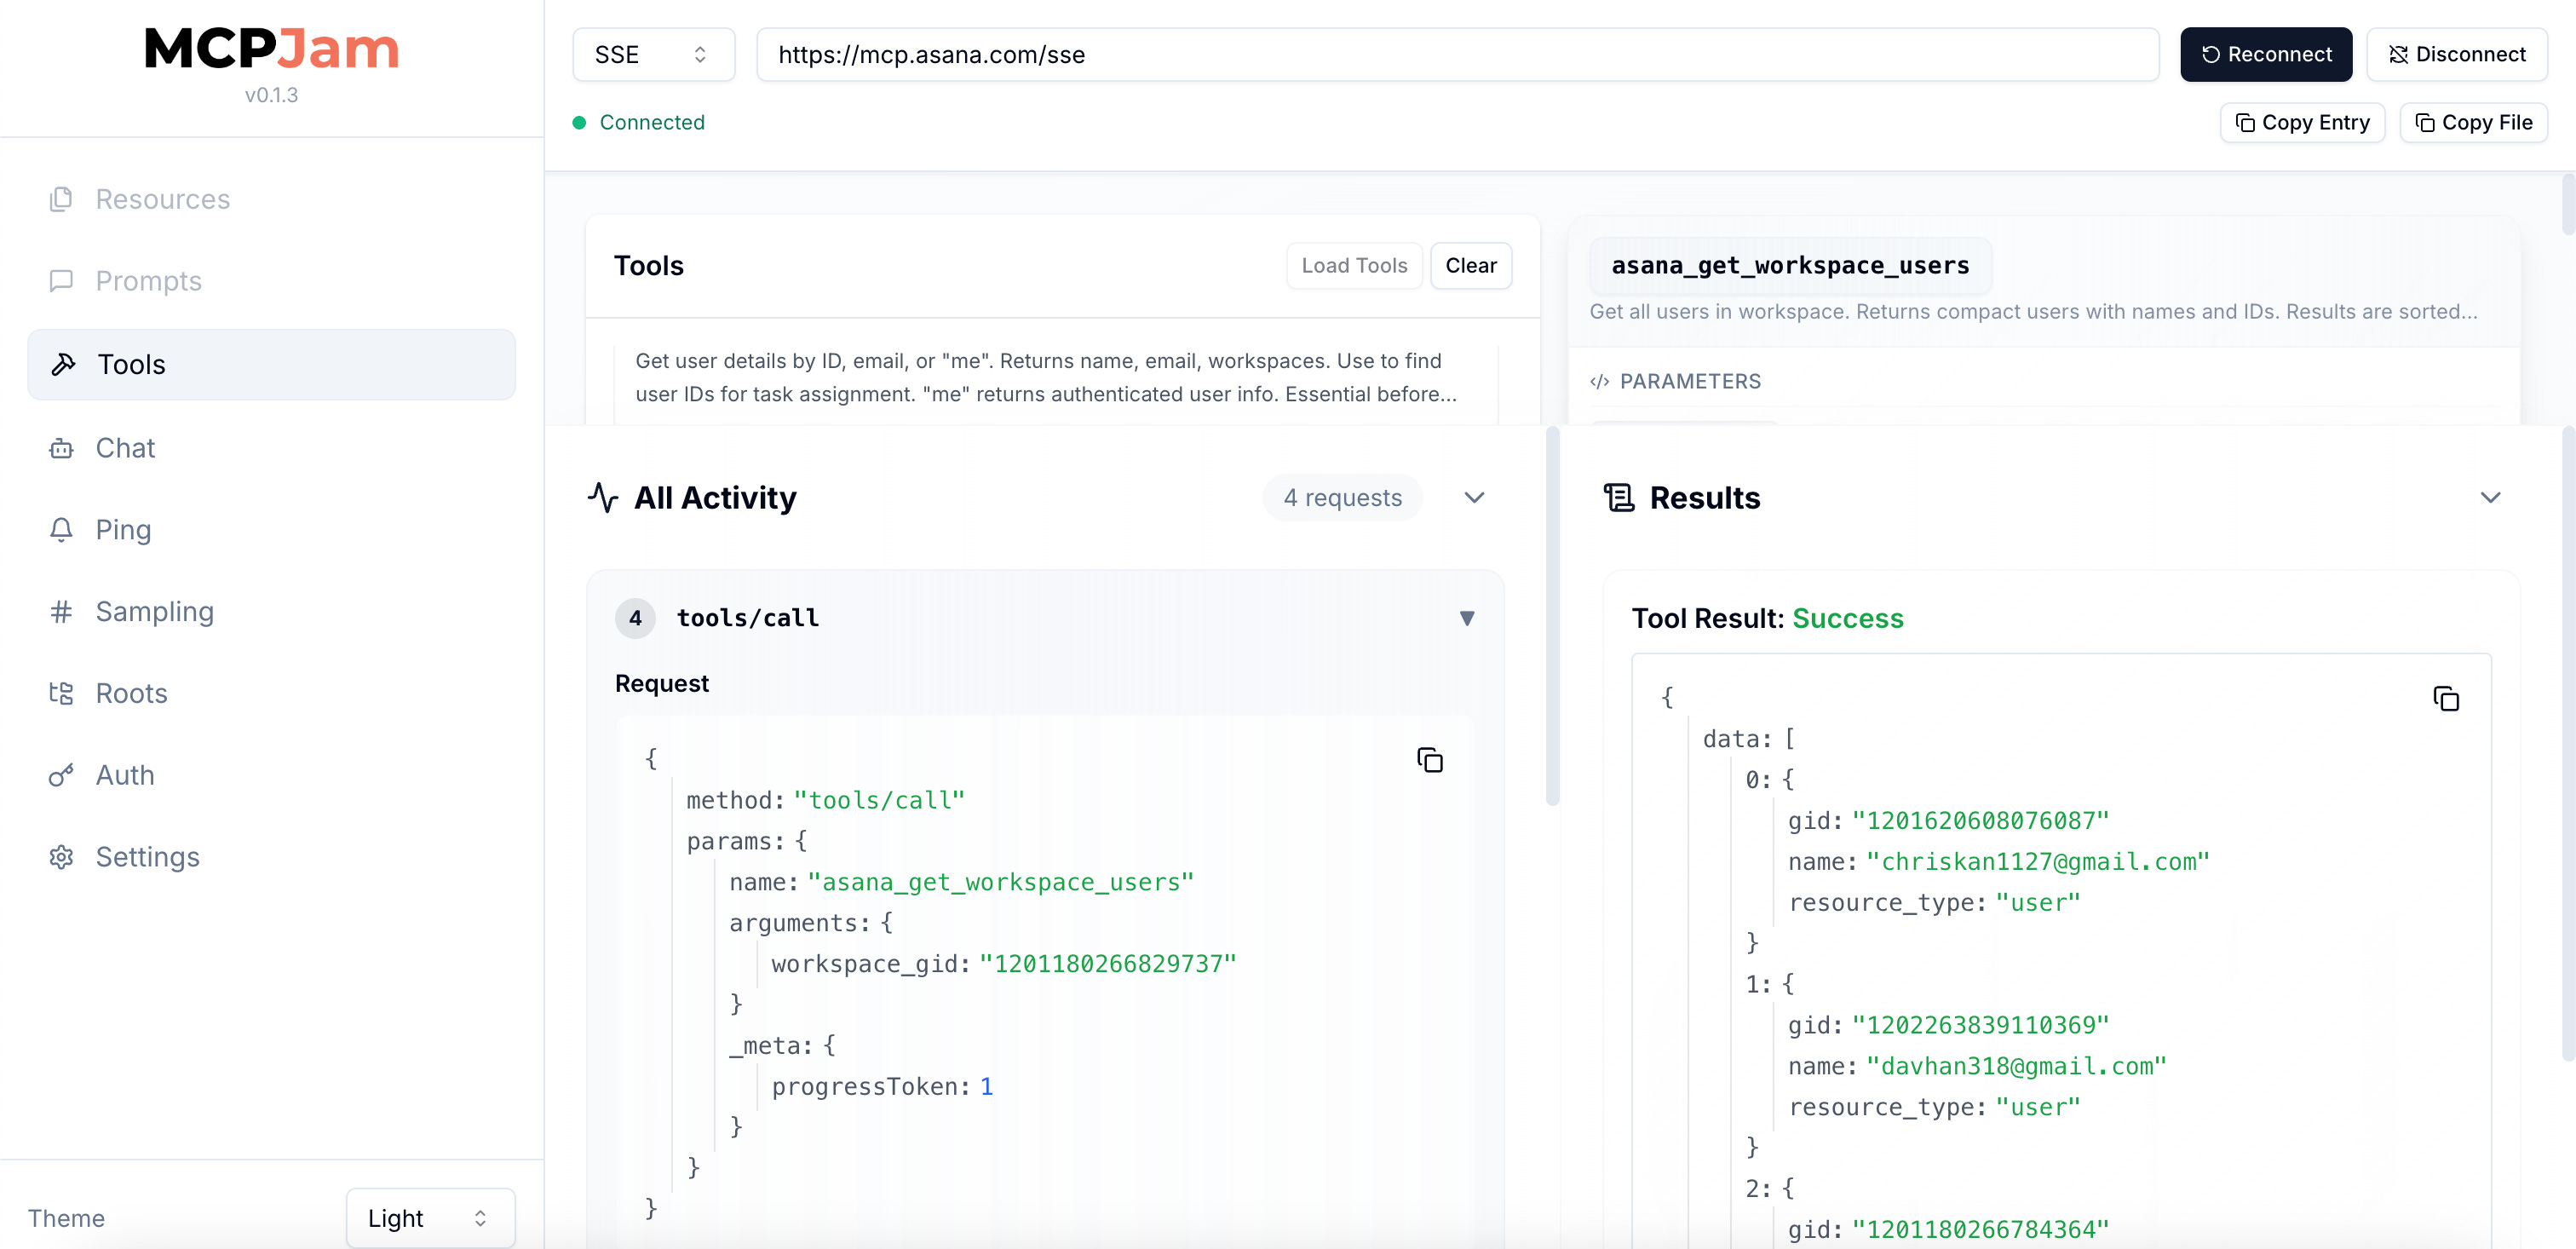Select the Tools sidebar item
The height and width of the screenshot is (1249, 2576).
coord(271,364)
